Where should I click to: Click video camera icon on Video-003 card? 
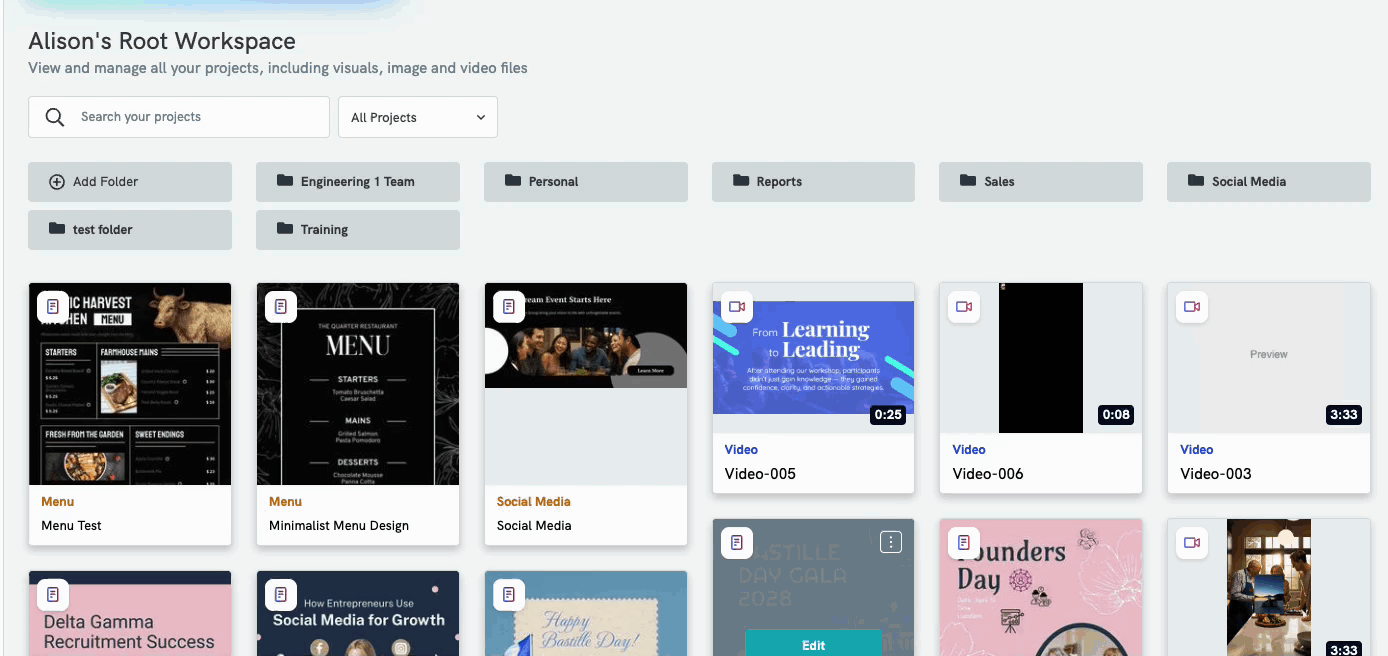click(x=1192, y=306)
